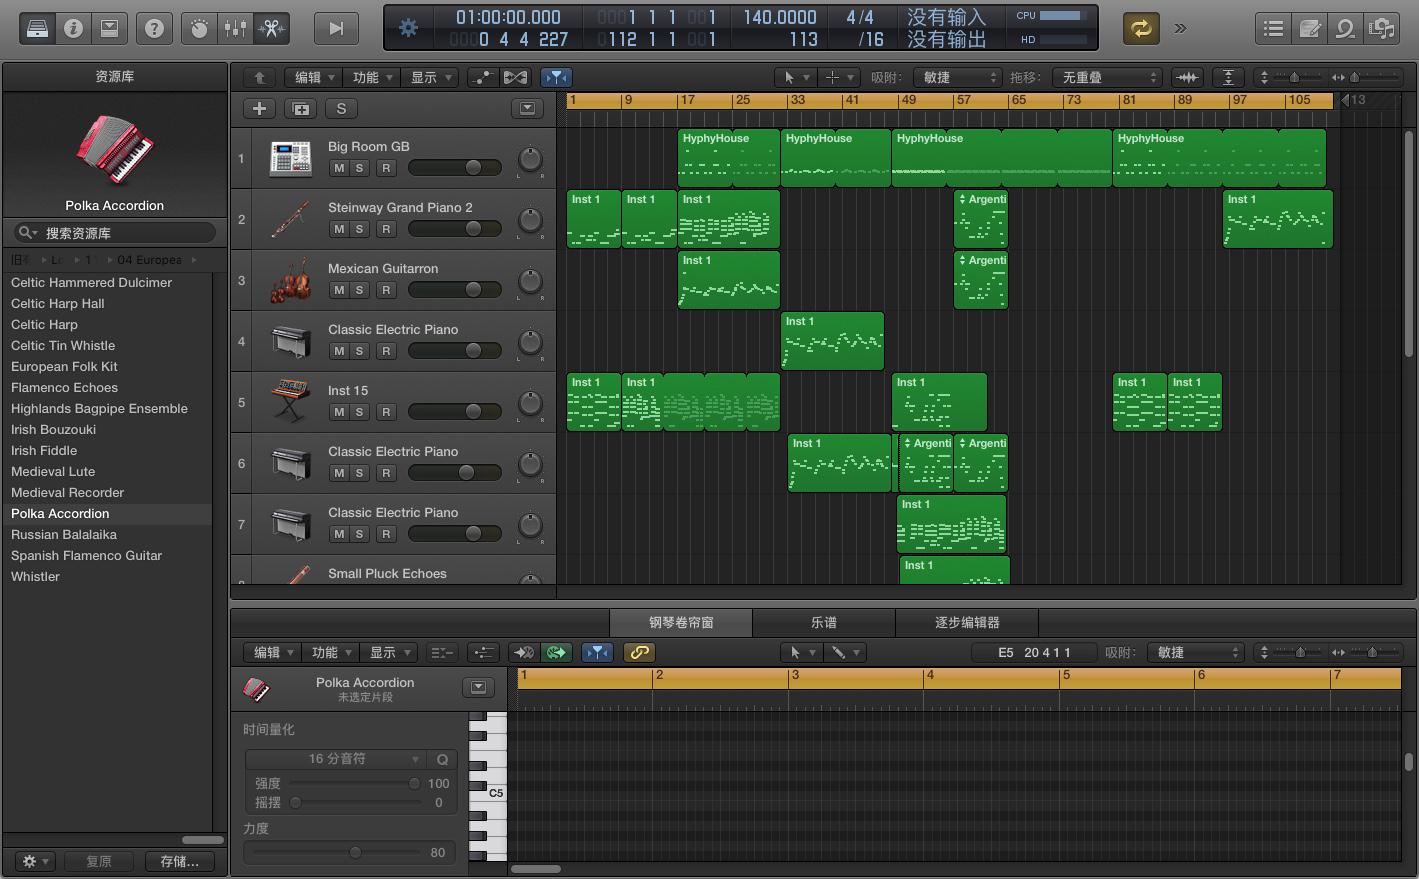Open the Apple Loops browser button
This screenshot has width=1419, height=879.
click(x=1345, y=28)
